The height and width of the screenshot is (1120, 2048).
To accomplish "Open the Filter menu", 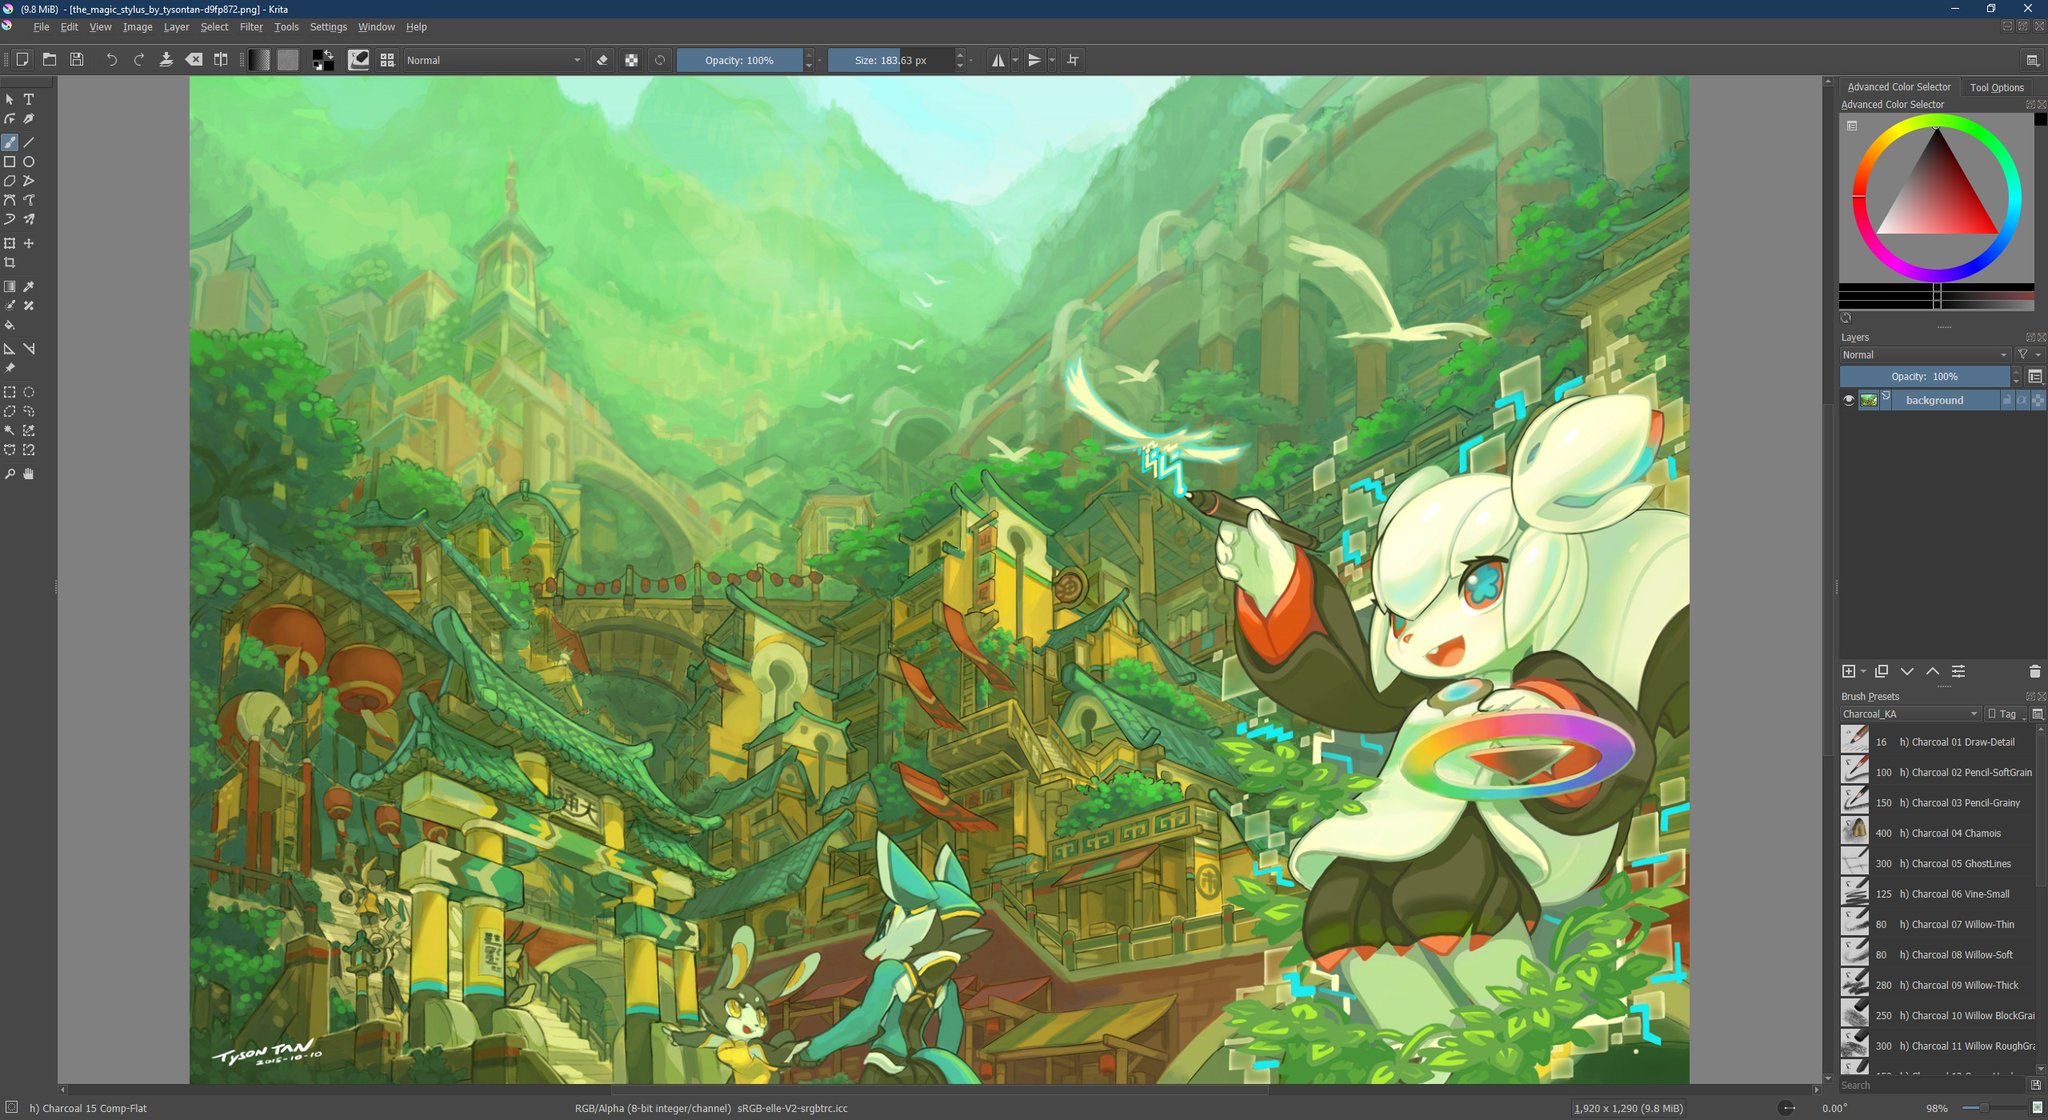I will 251,27.
